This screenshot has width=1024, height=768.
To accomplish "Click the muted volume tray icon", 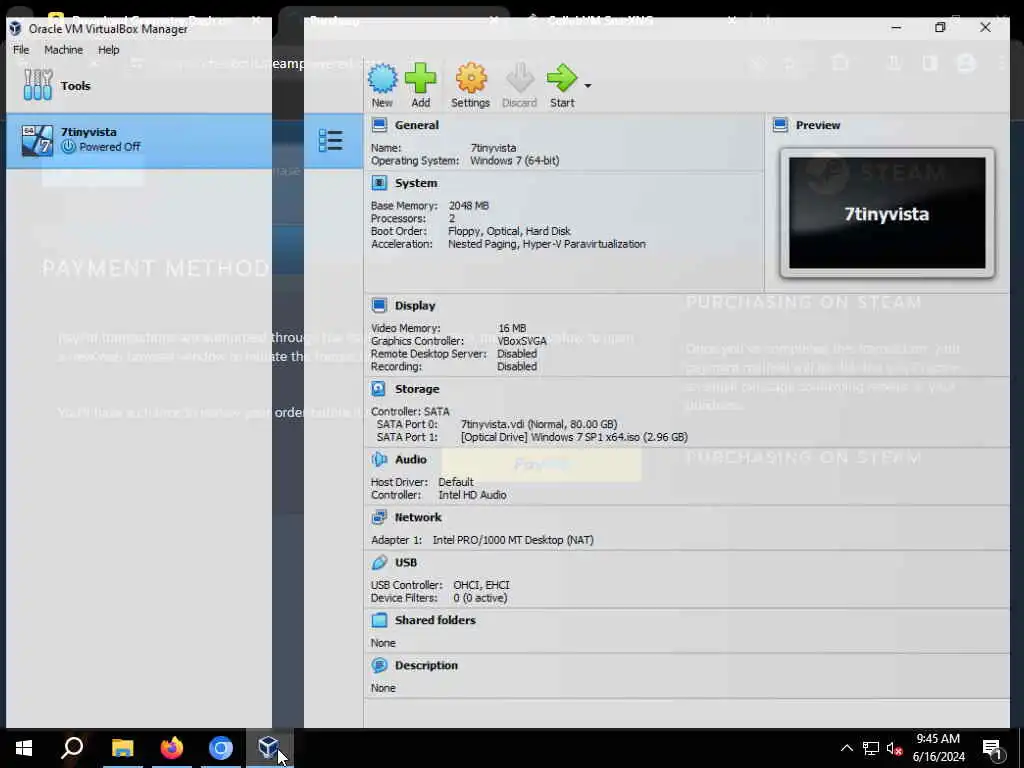I will [895, 748].
